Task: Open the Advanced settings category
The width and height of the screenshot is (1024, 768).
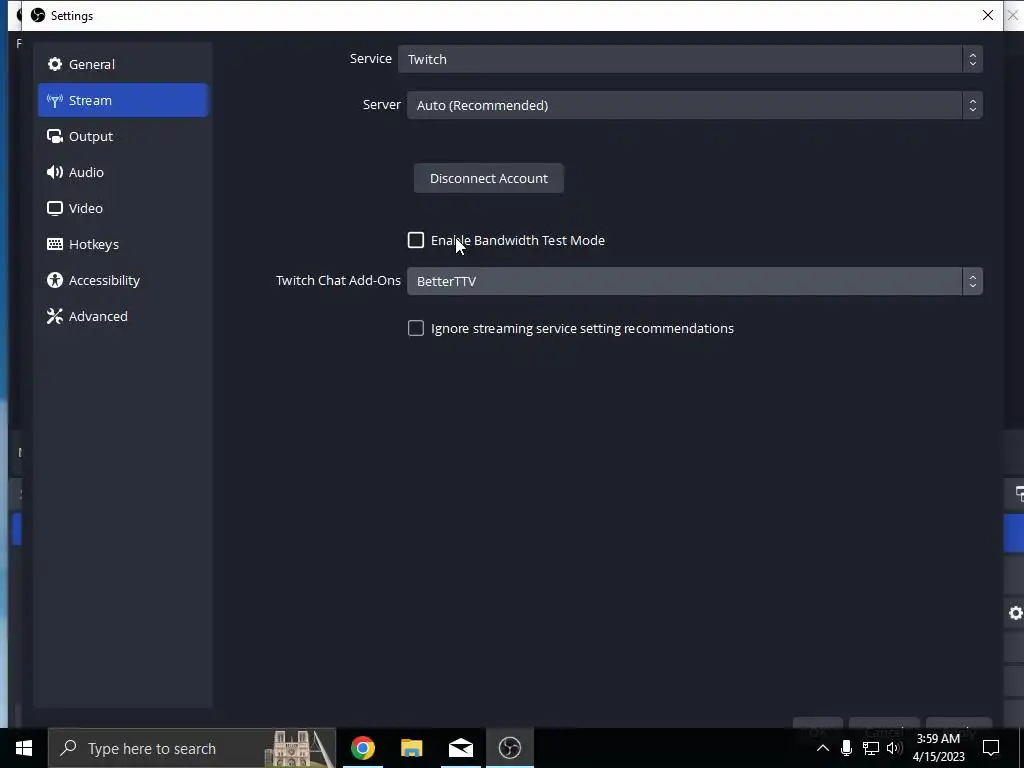Action: pyautogui.click(x=123, y=315)
